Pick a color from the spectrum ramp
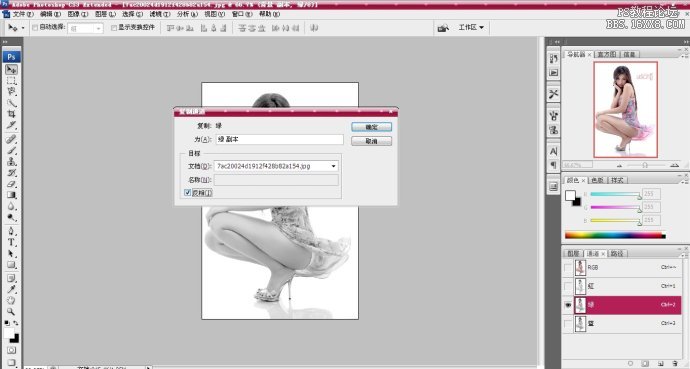This screenshot has height=369, width=690. 615,236
